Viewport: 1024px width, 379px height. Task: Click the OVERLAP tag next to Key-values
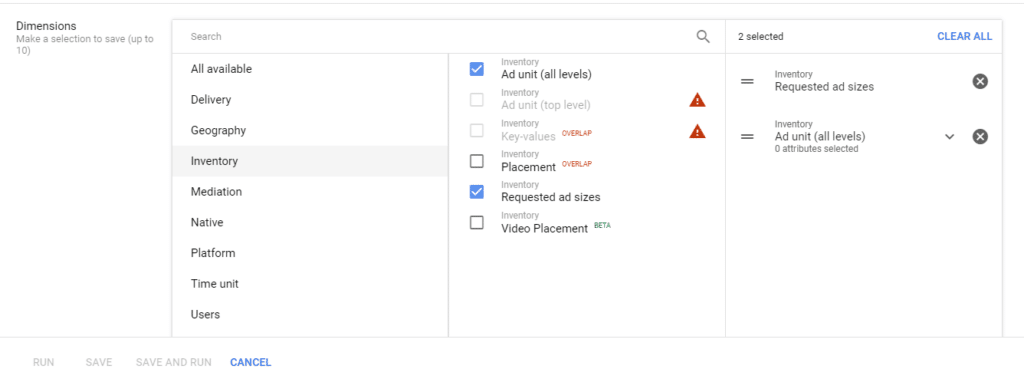point(577,133)
